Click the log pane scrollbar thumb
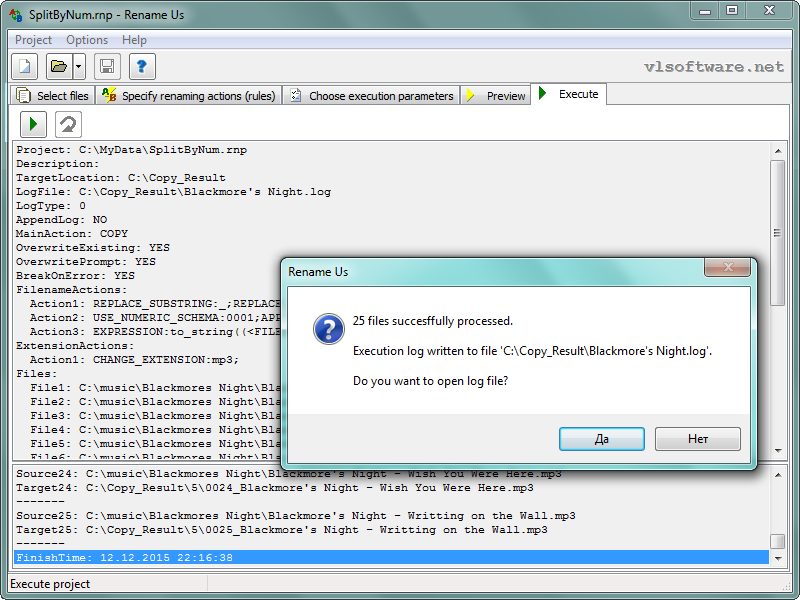 (778, 541)
